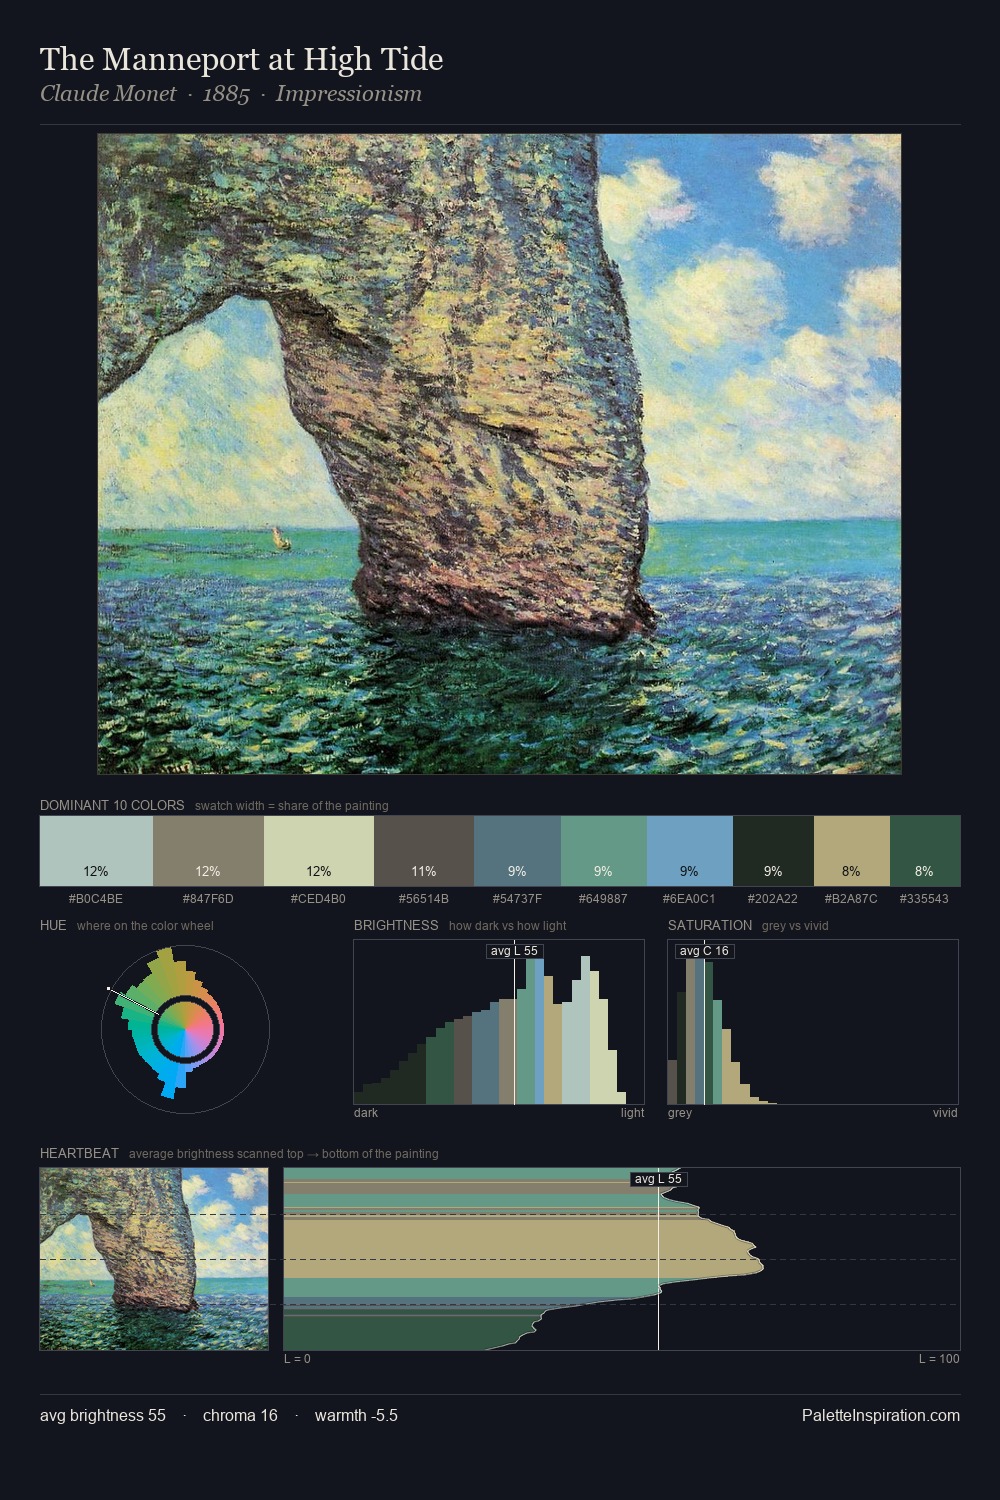Click the title 'The Manneport at High Tide'
This screenshot has height=1500, width=1000.
click(x=241, y=59)
